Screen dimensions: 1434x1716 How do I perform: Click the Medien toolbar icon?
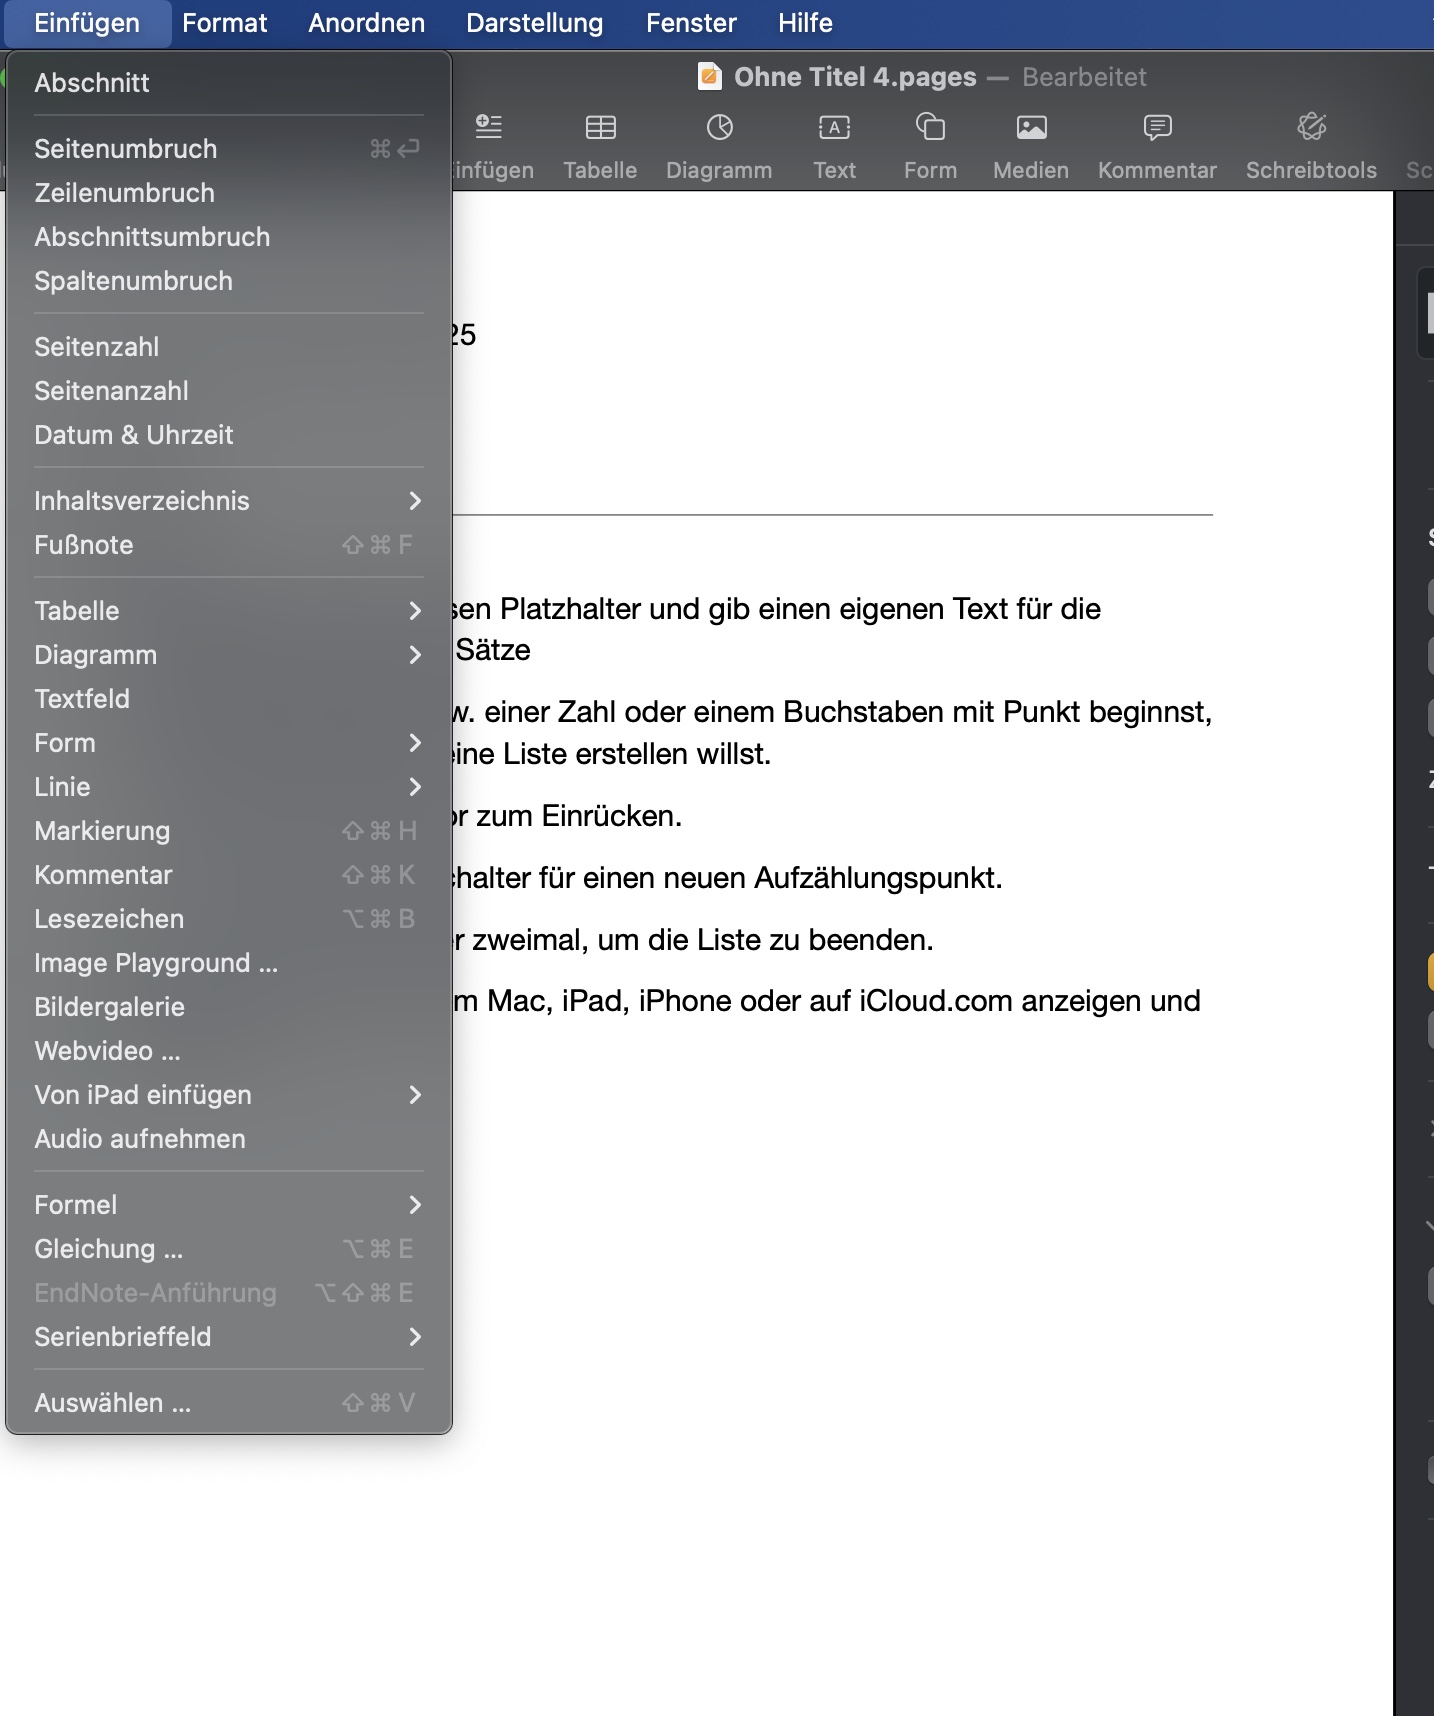click(1031, 128)
